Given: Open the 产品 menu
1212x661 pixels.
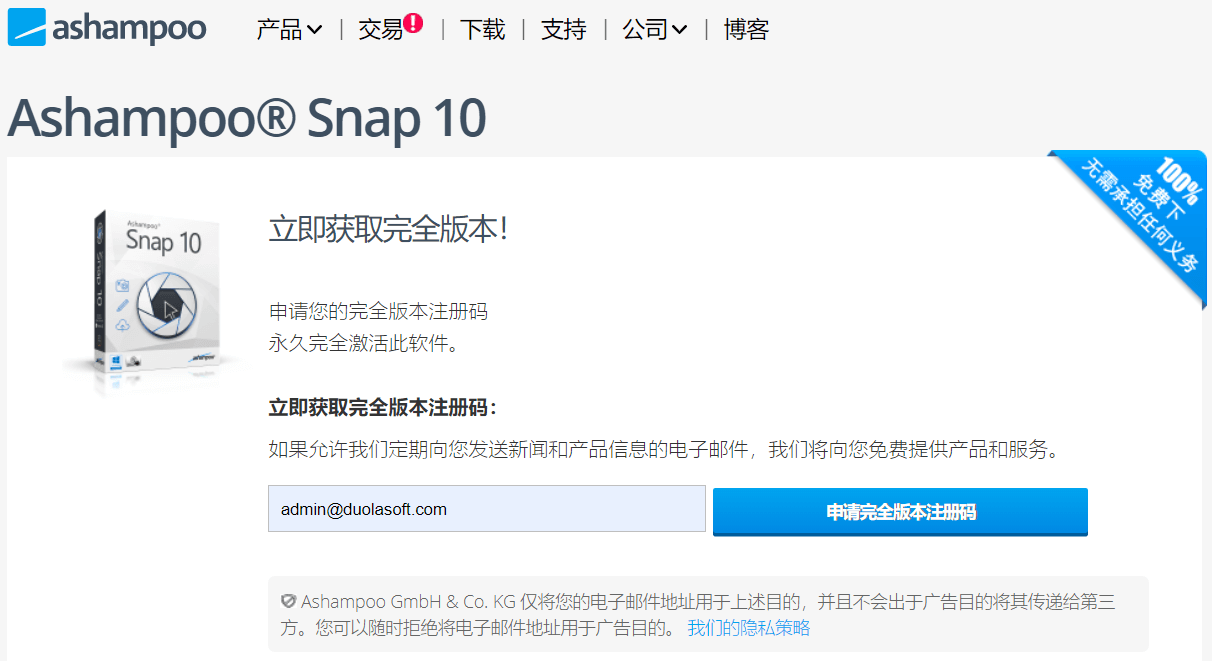Looking at the screenshot, I should point(279,30).
